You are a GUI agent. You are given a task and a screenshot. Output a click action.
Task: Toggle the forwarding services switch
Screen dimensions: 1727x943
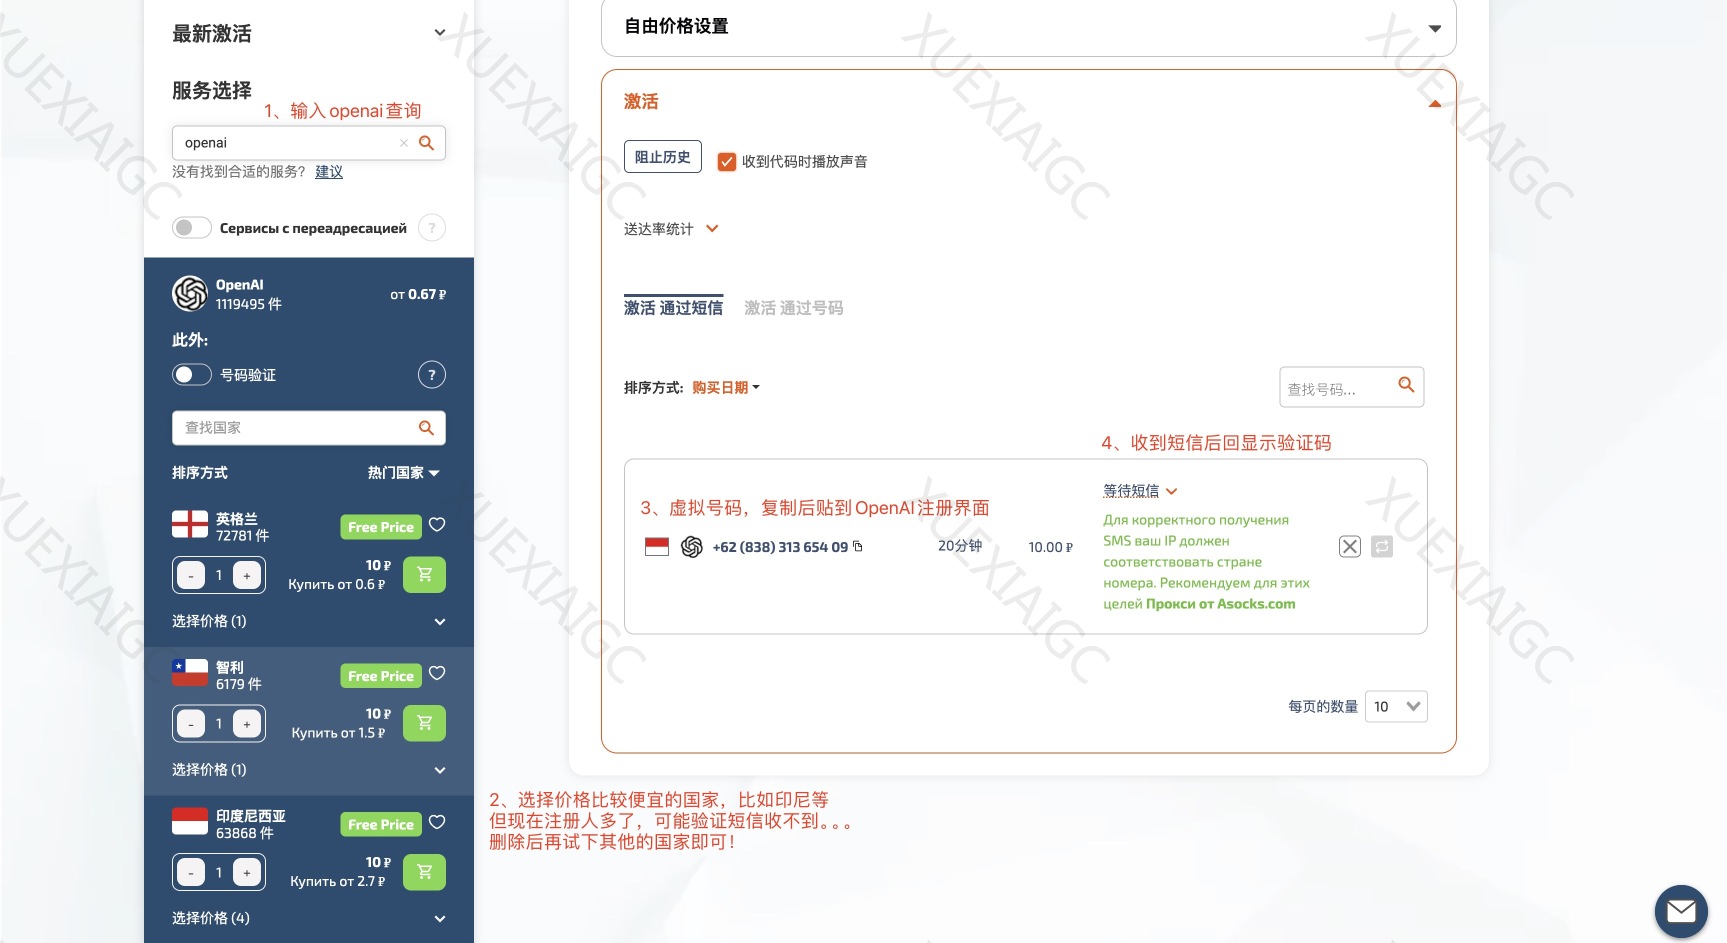click(192, 228)
